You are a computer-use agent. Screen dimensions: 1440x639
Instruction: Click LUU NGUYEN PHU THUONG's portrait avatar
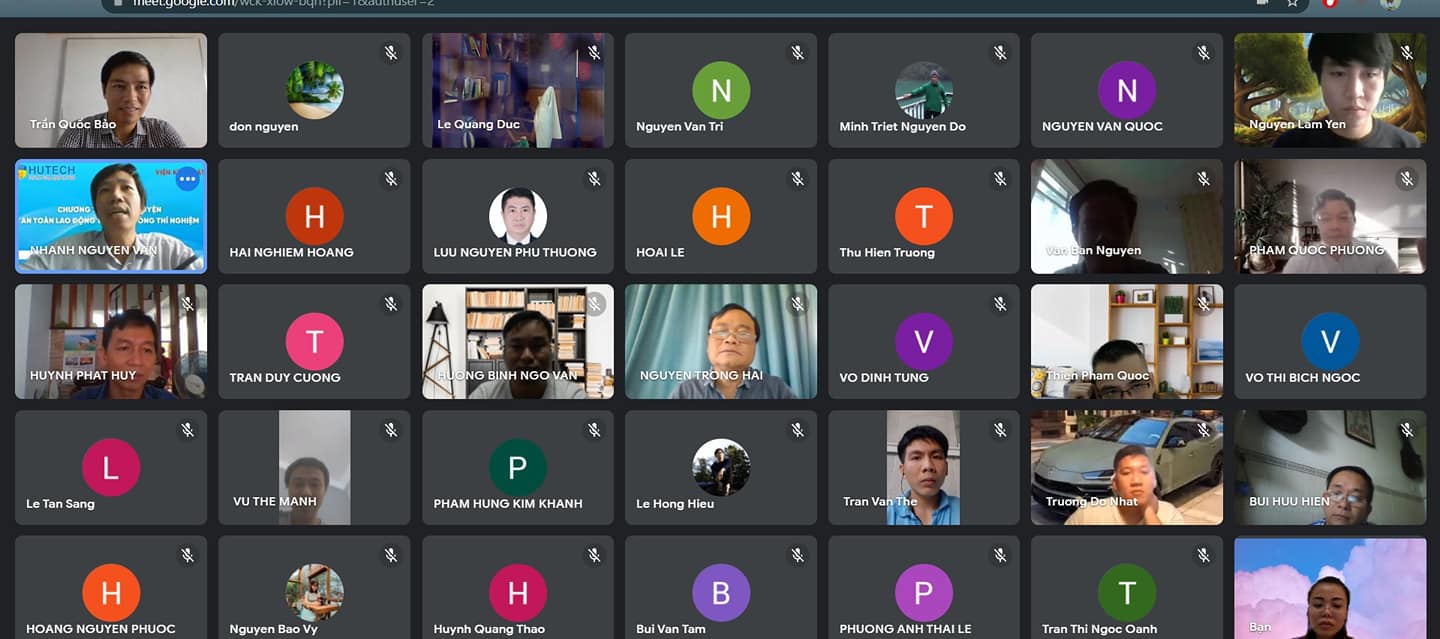[518, 216]
